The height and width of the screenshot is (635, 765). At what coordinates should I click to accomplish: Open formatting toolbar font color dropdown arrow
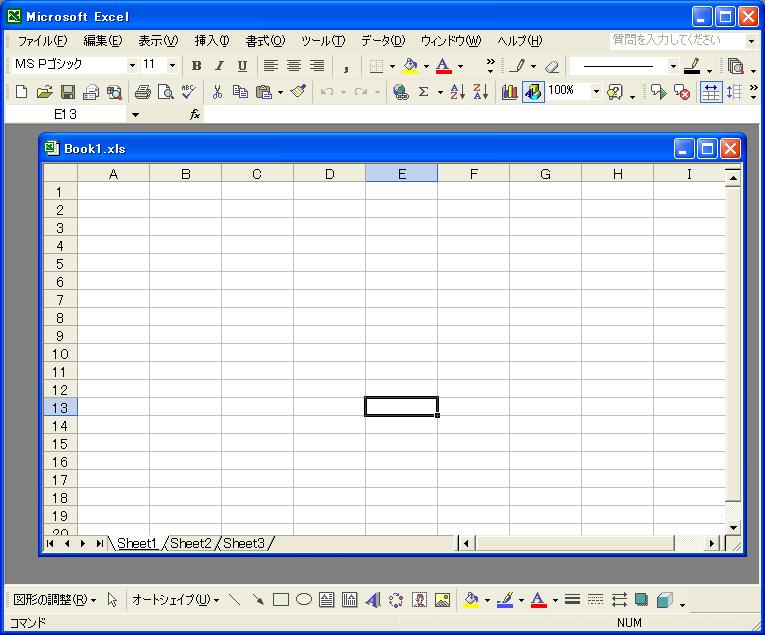[x=460, y=66]
